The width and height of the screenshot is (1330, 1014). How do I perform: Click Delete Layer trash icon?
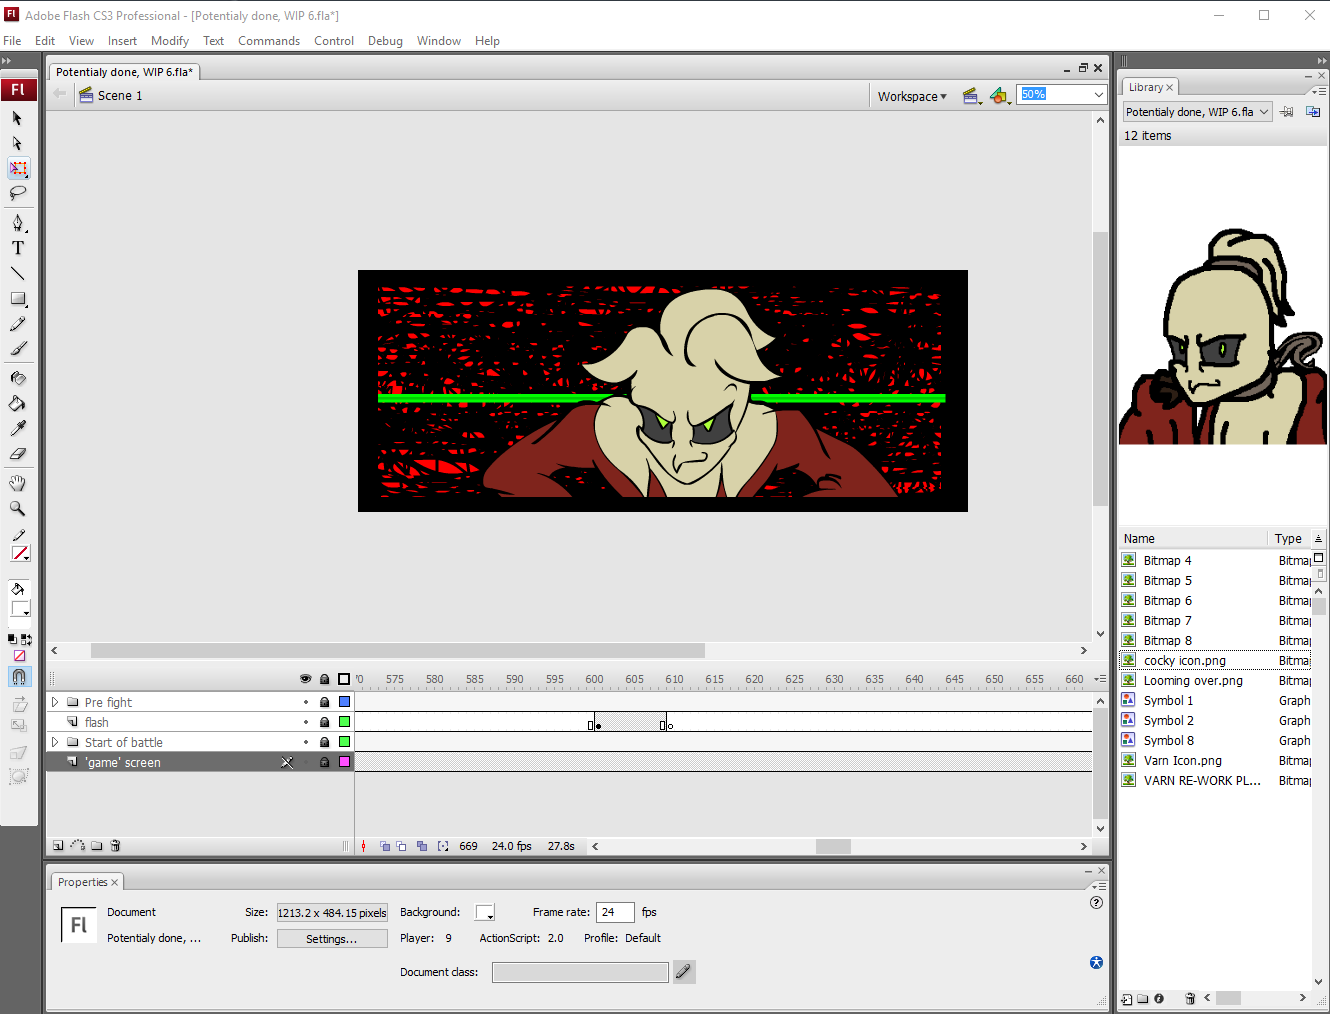coord(115,846)
